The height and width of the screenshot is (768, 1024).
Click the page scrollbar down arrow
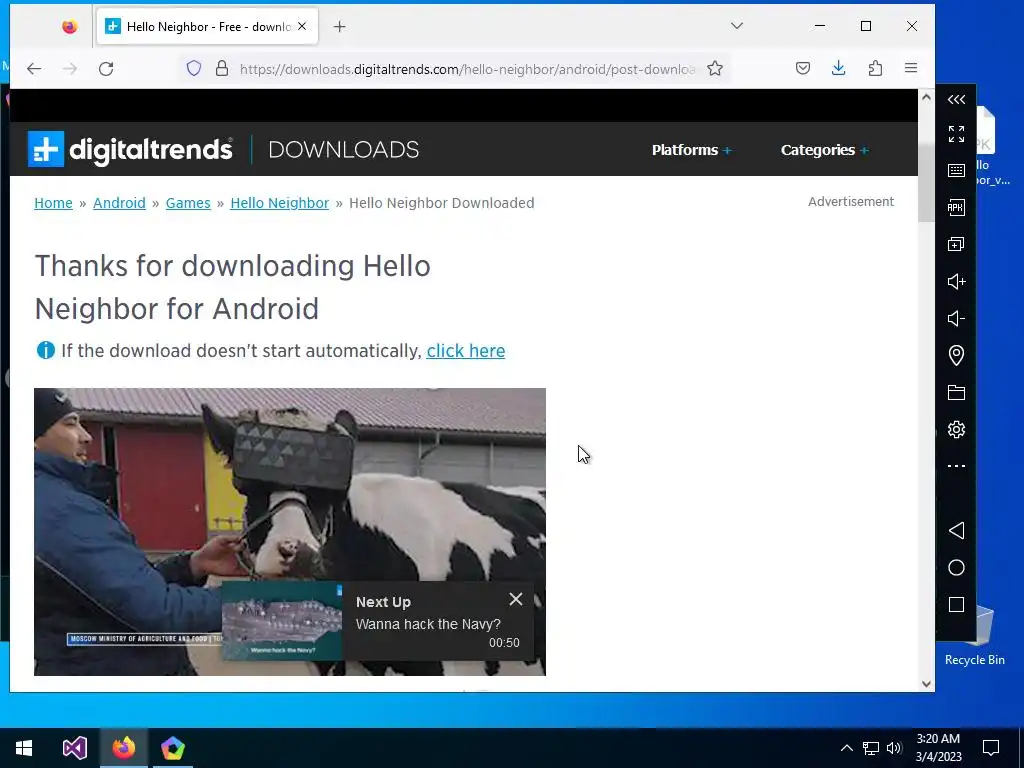tap(926, 684)
